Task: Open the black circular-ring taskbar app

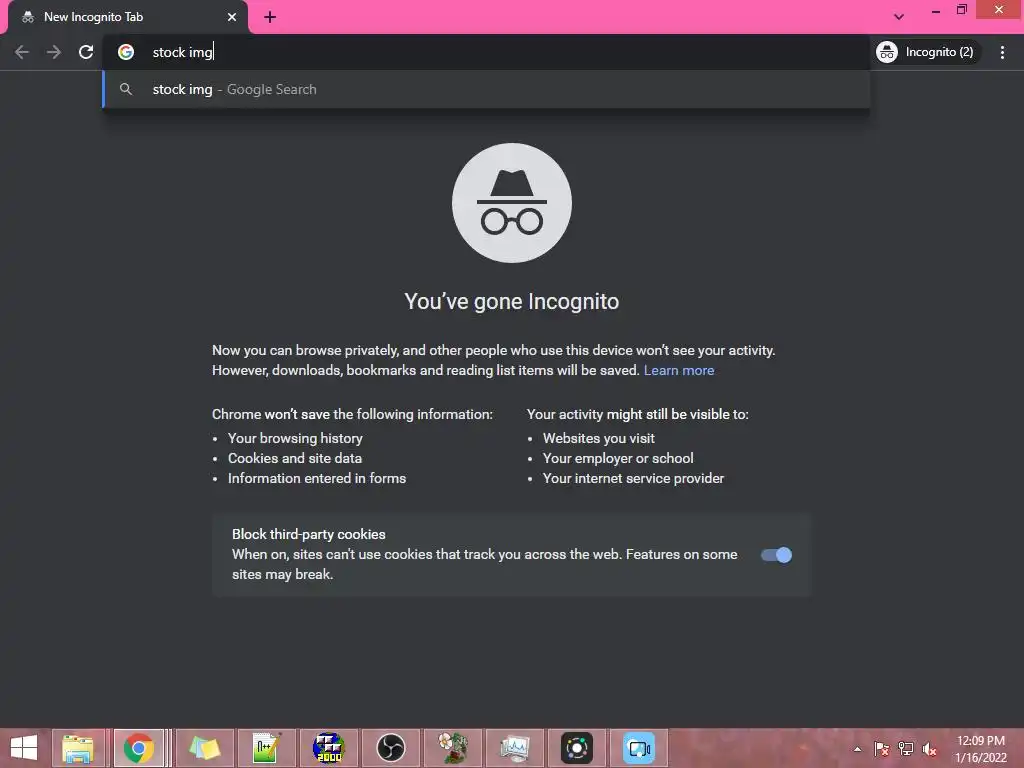Action: [x=577, y=748]
